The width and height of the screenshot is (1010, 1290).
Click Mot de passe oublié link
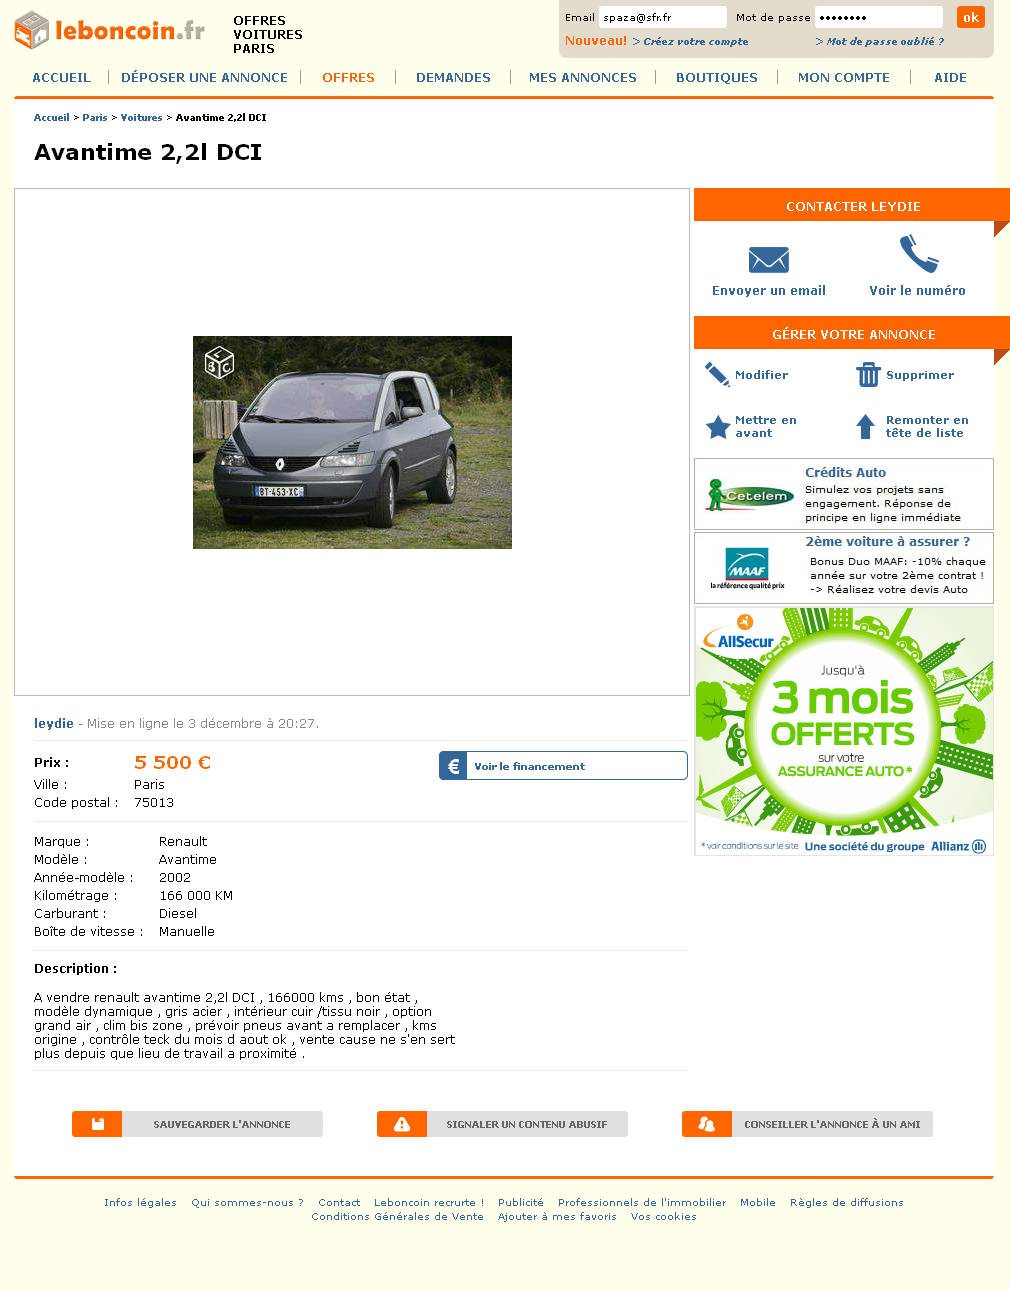pyautogui.click(x=880, y=41)
